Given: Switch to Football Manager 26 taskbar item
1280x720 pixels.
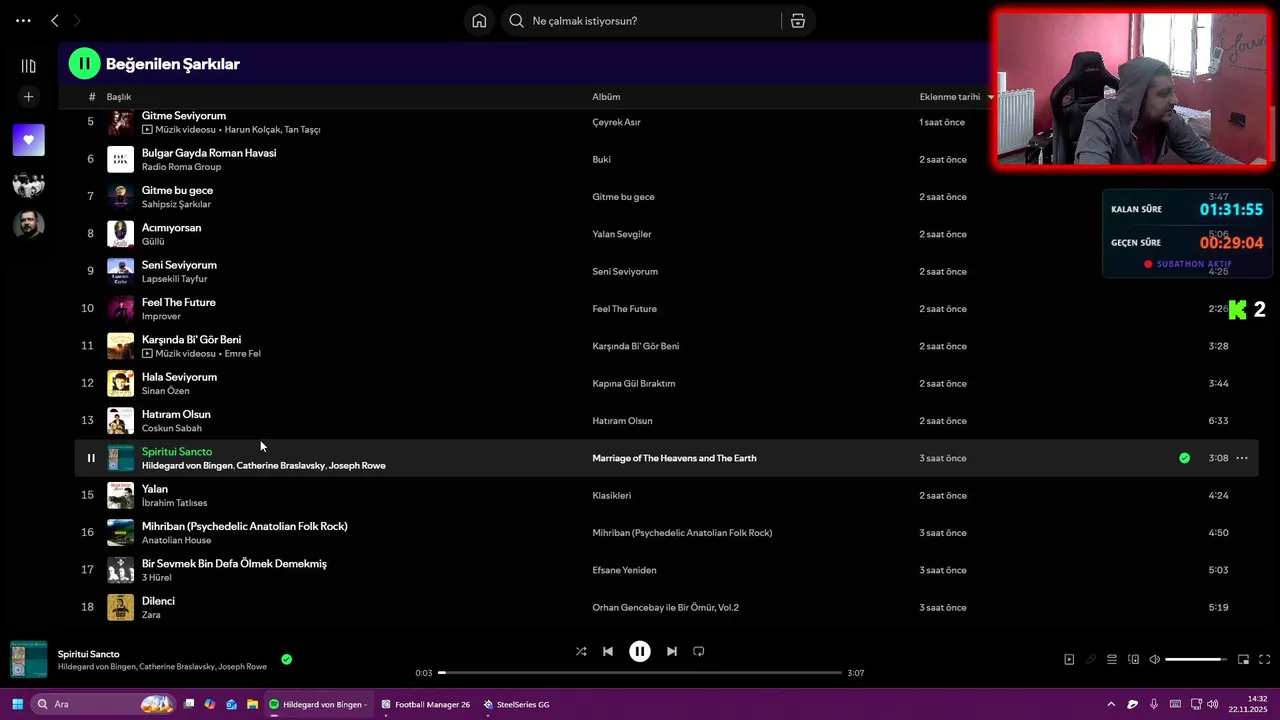Looking at the screenshot, I should coord(425,704).
